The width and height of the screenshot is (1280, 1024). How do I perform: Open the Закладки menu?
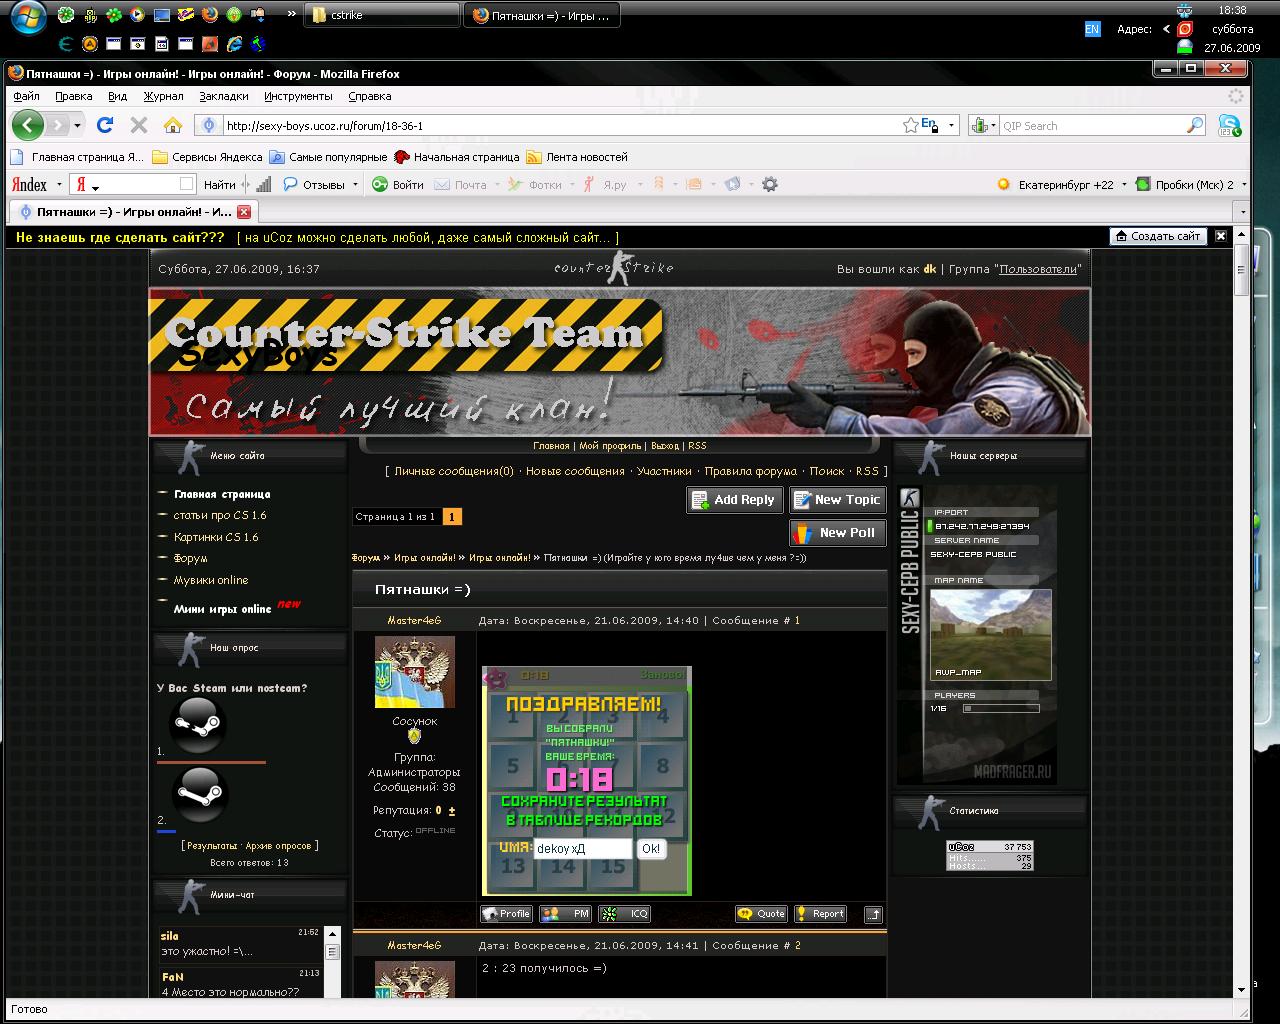click(x=224, y=96)
